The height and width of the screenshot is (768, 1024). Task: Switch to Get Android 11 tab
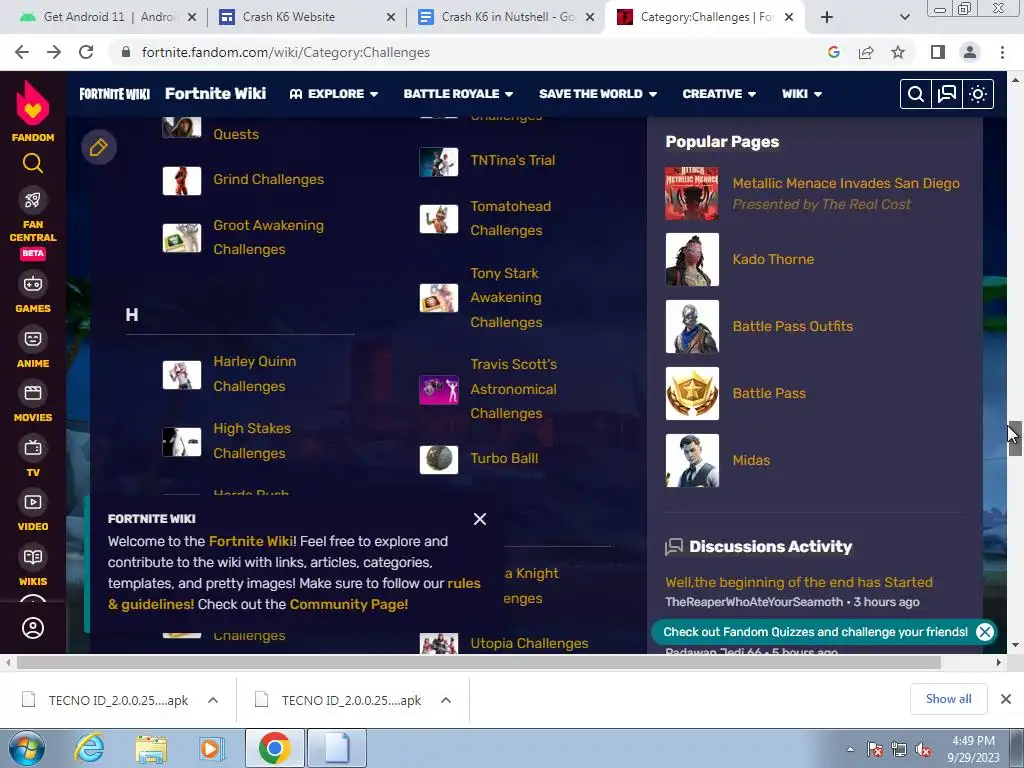tap(108, 17)
